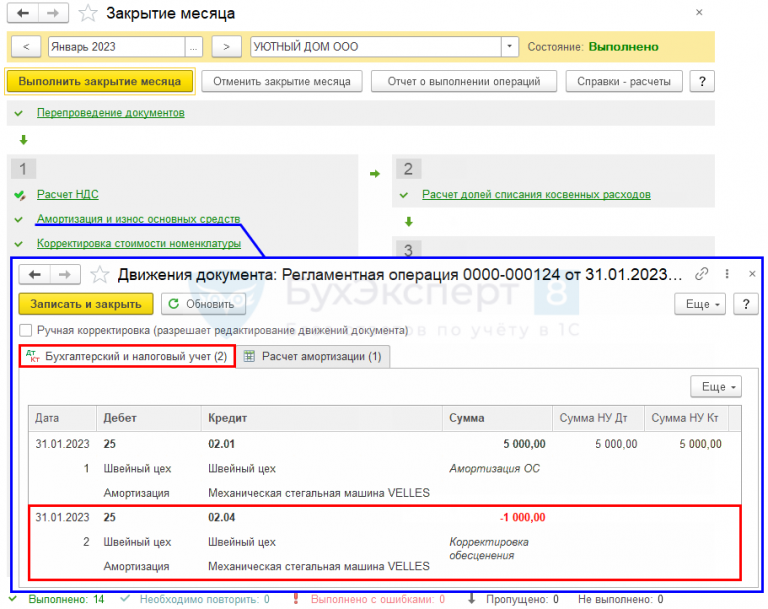Go forward in the Закрытие месяца window
Screen dimensions: 768x609
[53, 13]
